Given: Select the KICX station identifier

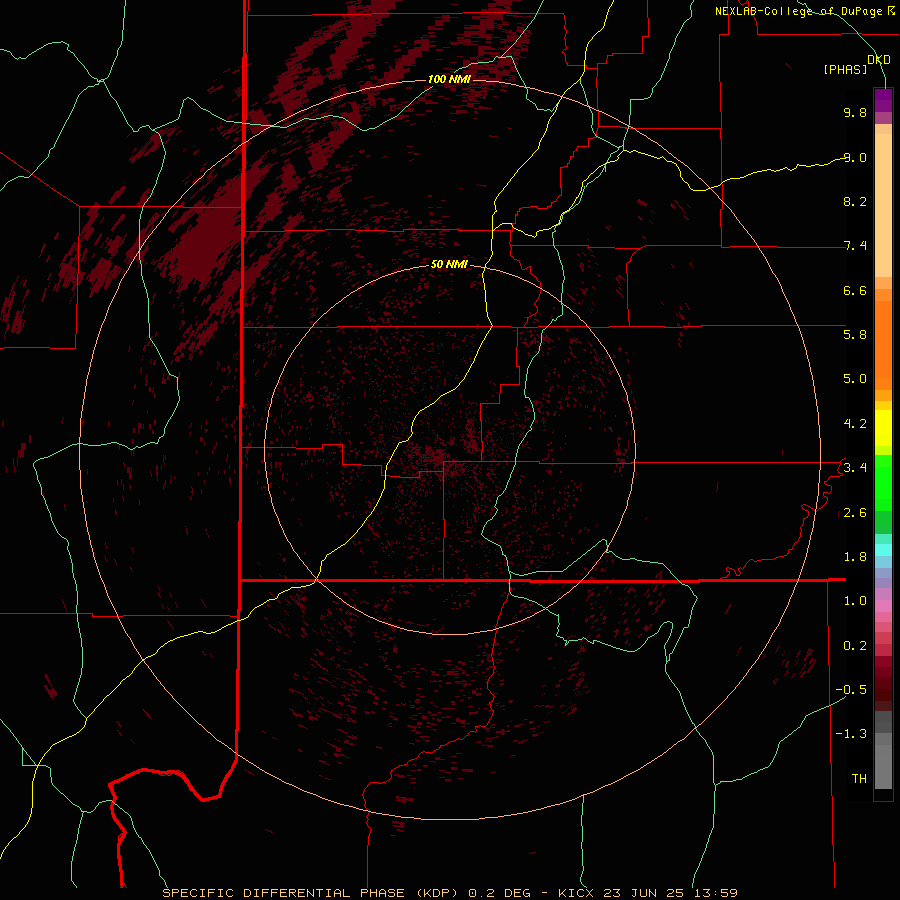Looking at the screenshot, I should pyautogui.click(x=578, y=893).
